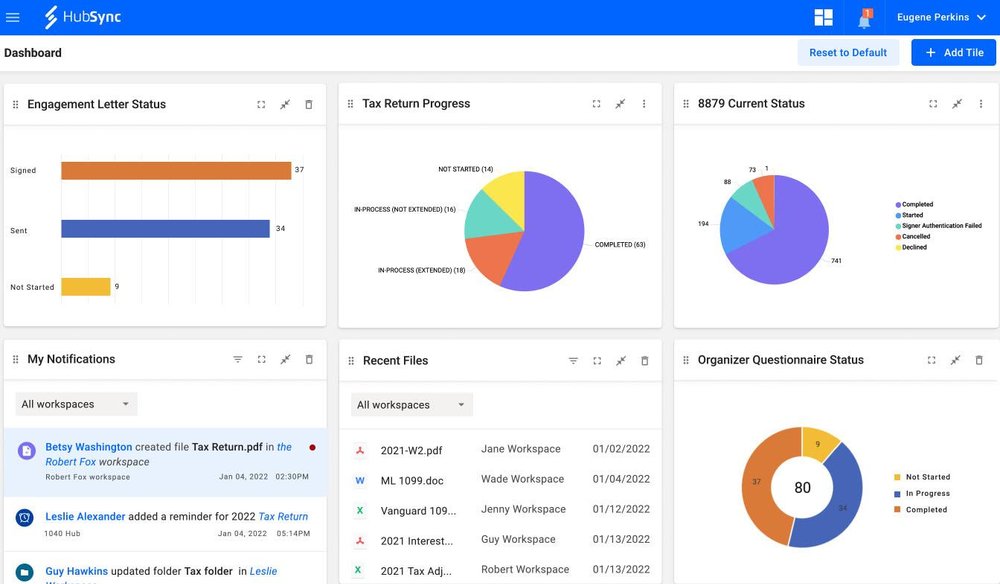
Task: Collapse the Recent Files tile
Action: 621,360
